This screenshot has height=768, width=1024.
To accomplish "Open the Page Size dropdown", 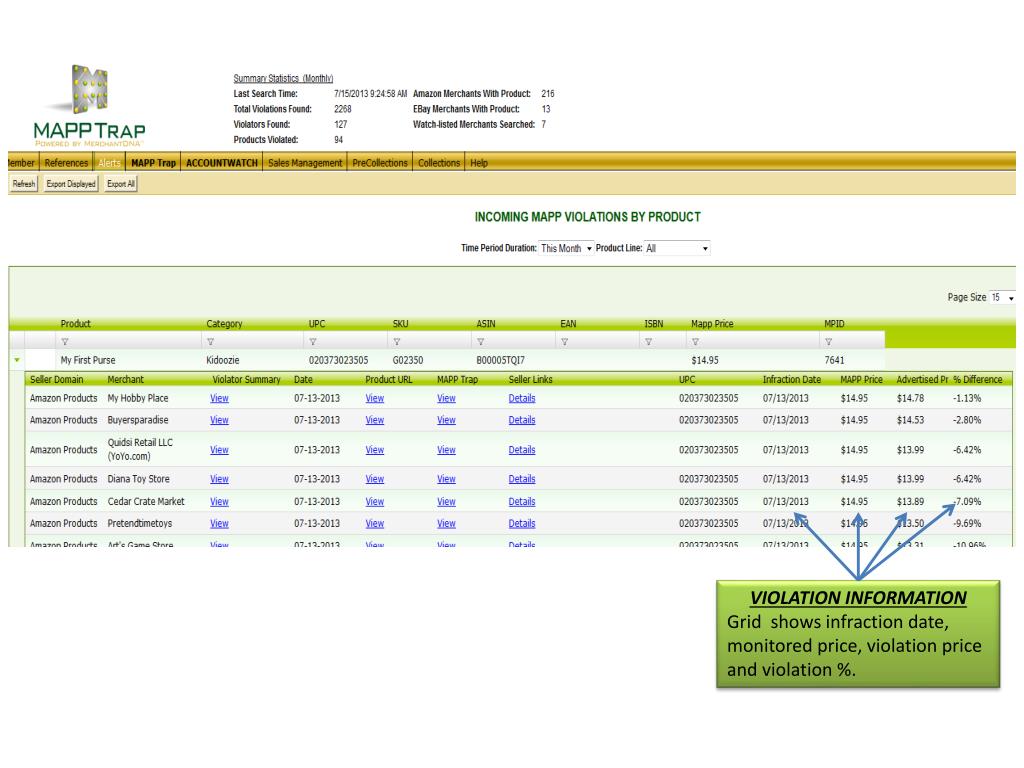I will coord(1002,297).
